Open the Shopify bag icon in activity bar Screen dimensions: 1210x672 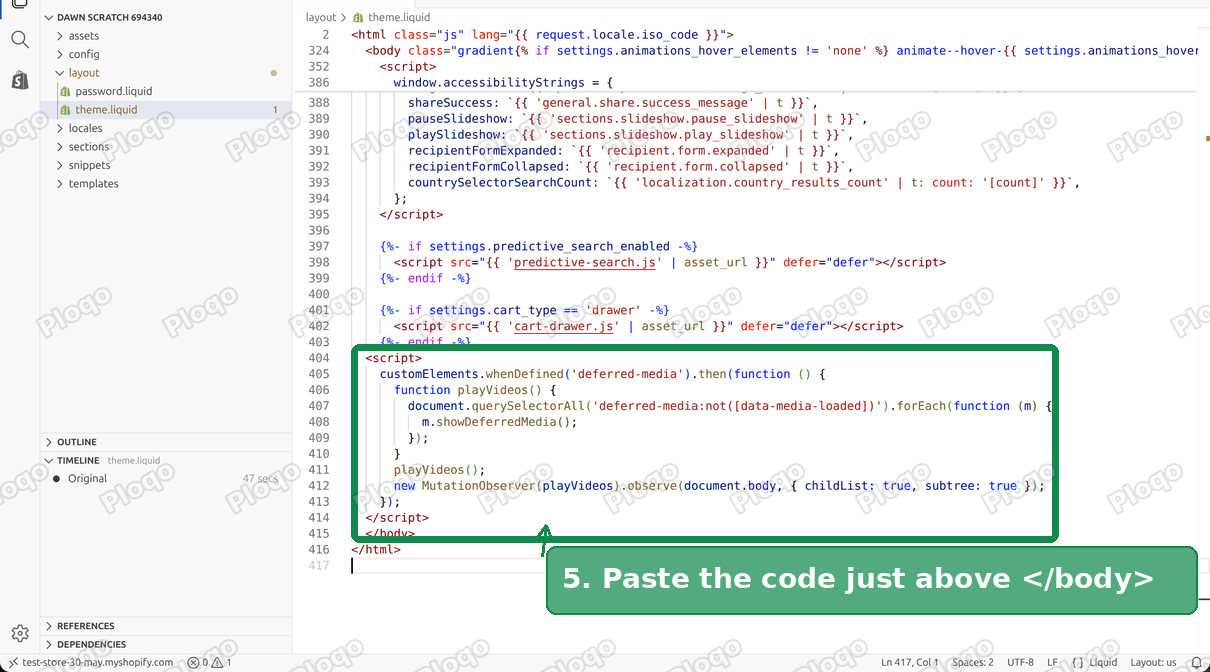pos(19,80)
